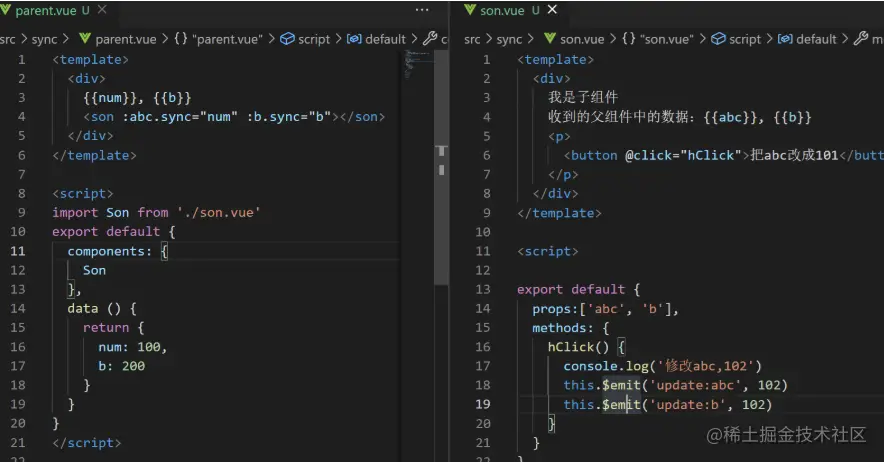Viewport: 884px width, 462px height.
Task: Click the left editor's vertical scrollbar
Action: coord(441,168)
